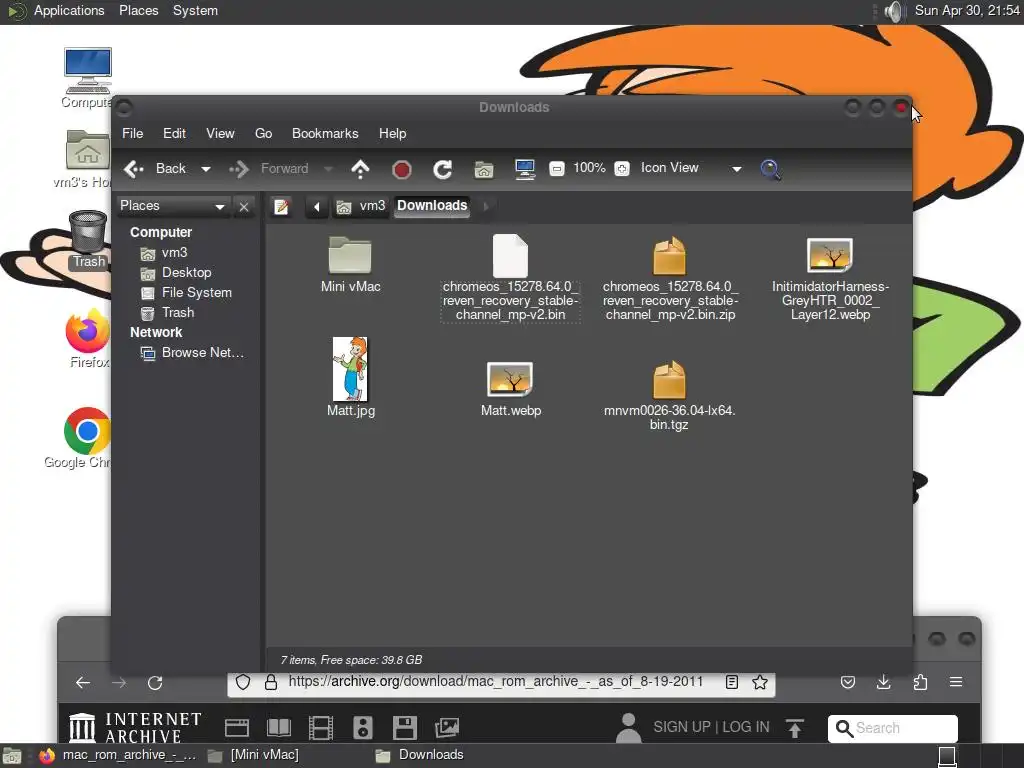Click the Forward navigation button
This screenshot has height=768, width=1024.
(269, 169)
